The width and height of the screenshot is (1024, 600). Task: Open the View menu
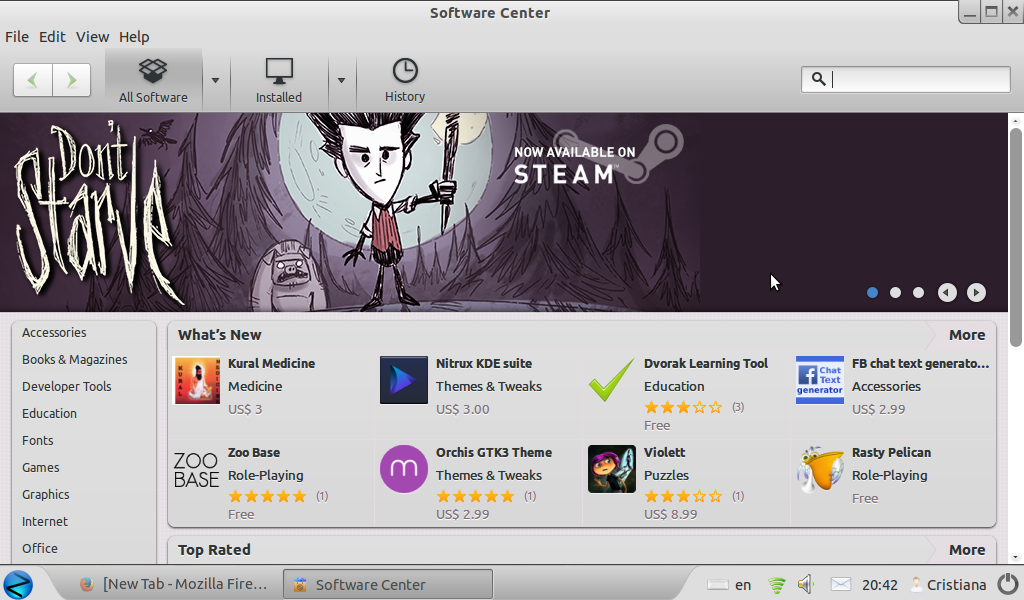[92, 37]
